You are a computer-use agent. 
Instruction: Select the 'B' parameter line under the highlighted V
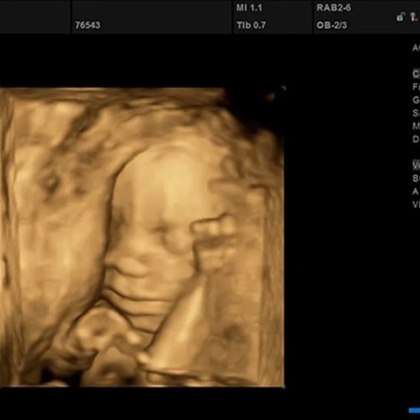coord(416,178)
